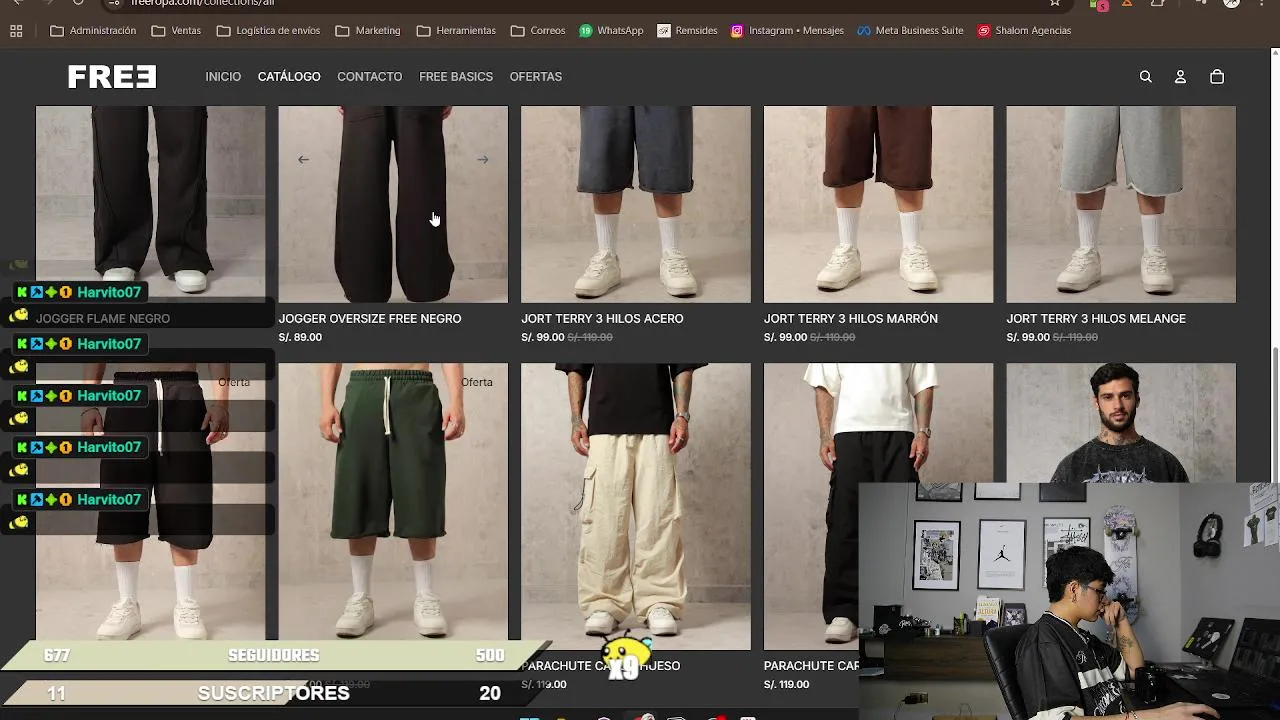Click the browser address bar URL
The height and width of the screenshot is (720, 1280).
pos(202,3)
